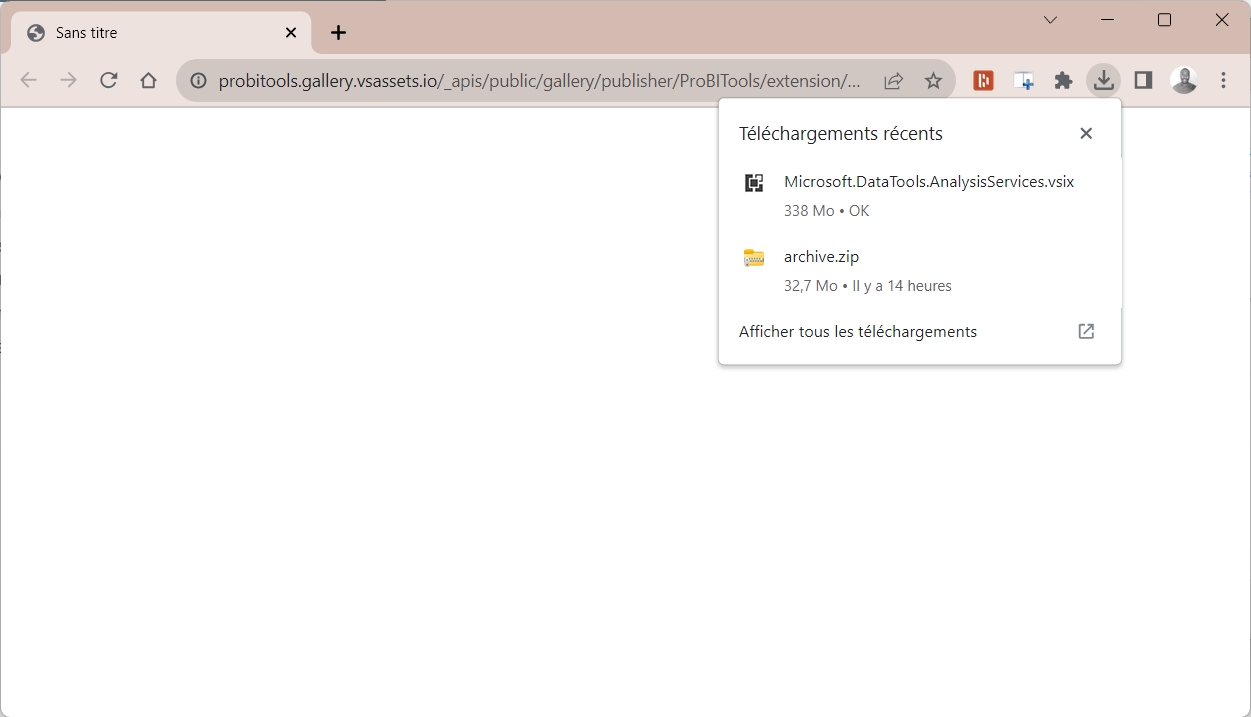Maximize the browser window
The image size is (1251, 717).
1164,20
